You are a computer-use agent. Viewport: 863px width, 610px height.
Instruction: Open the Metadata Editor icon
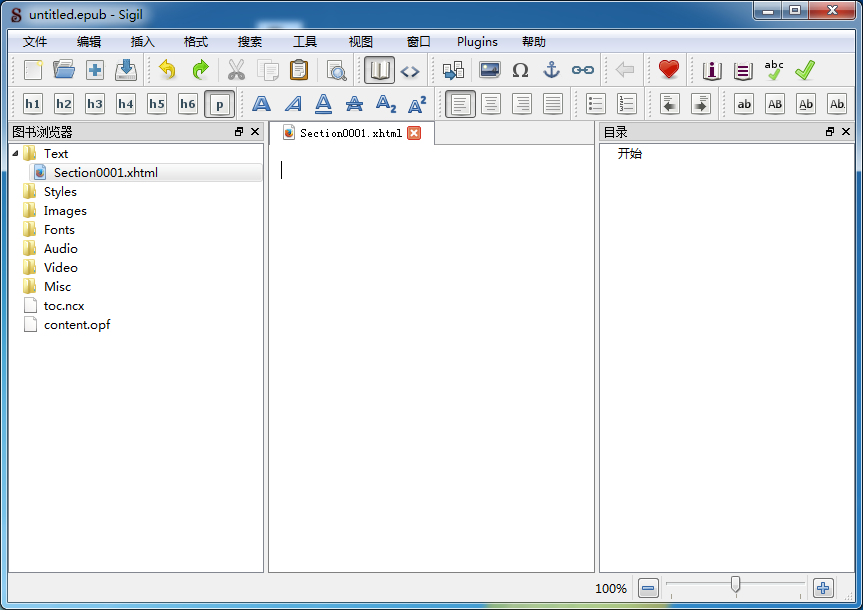[712, 70]
